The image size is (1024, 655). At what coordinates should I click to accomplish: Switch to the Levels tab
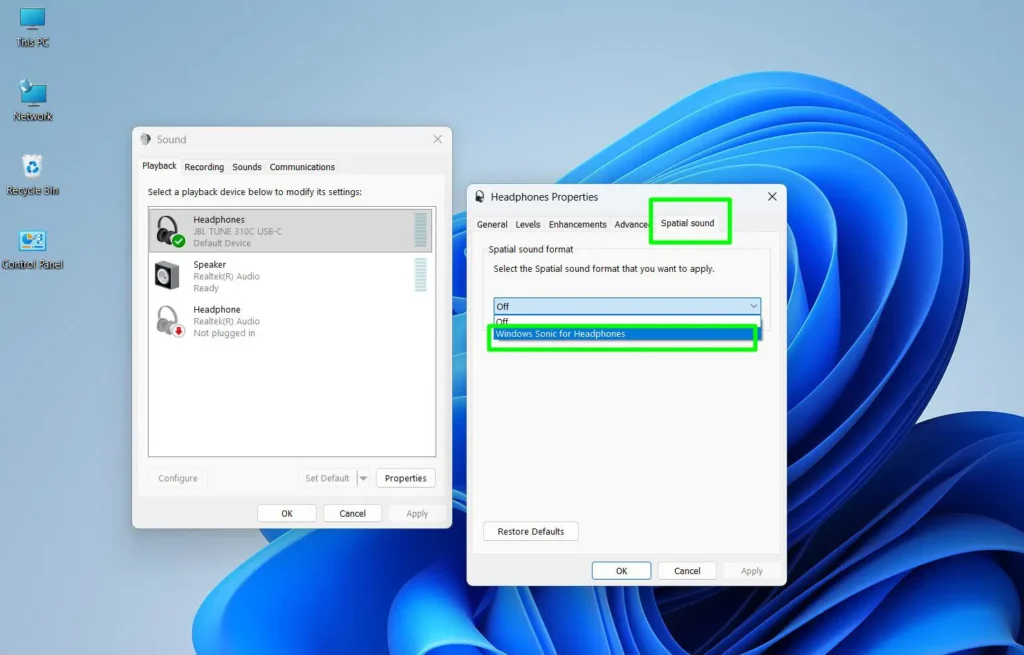coord(528,224)
